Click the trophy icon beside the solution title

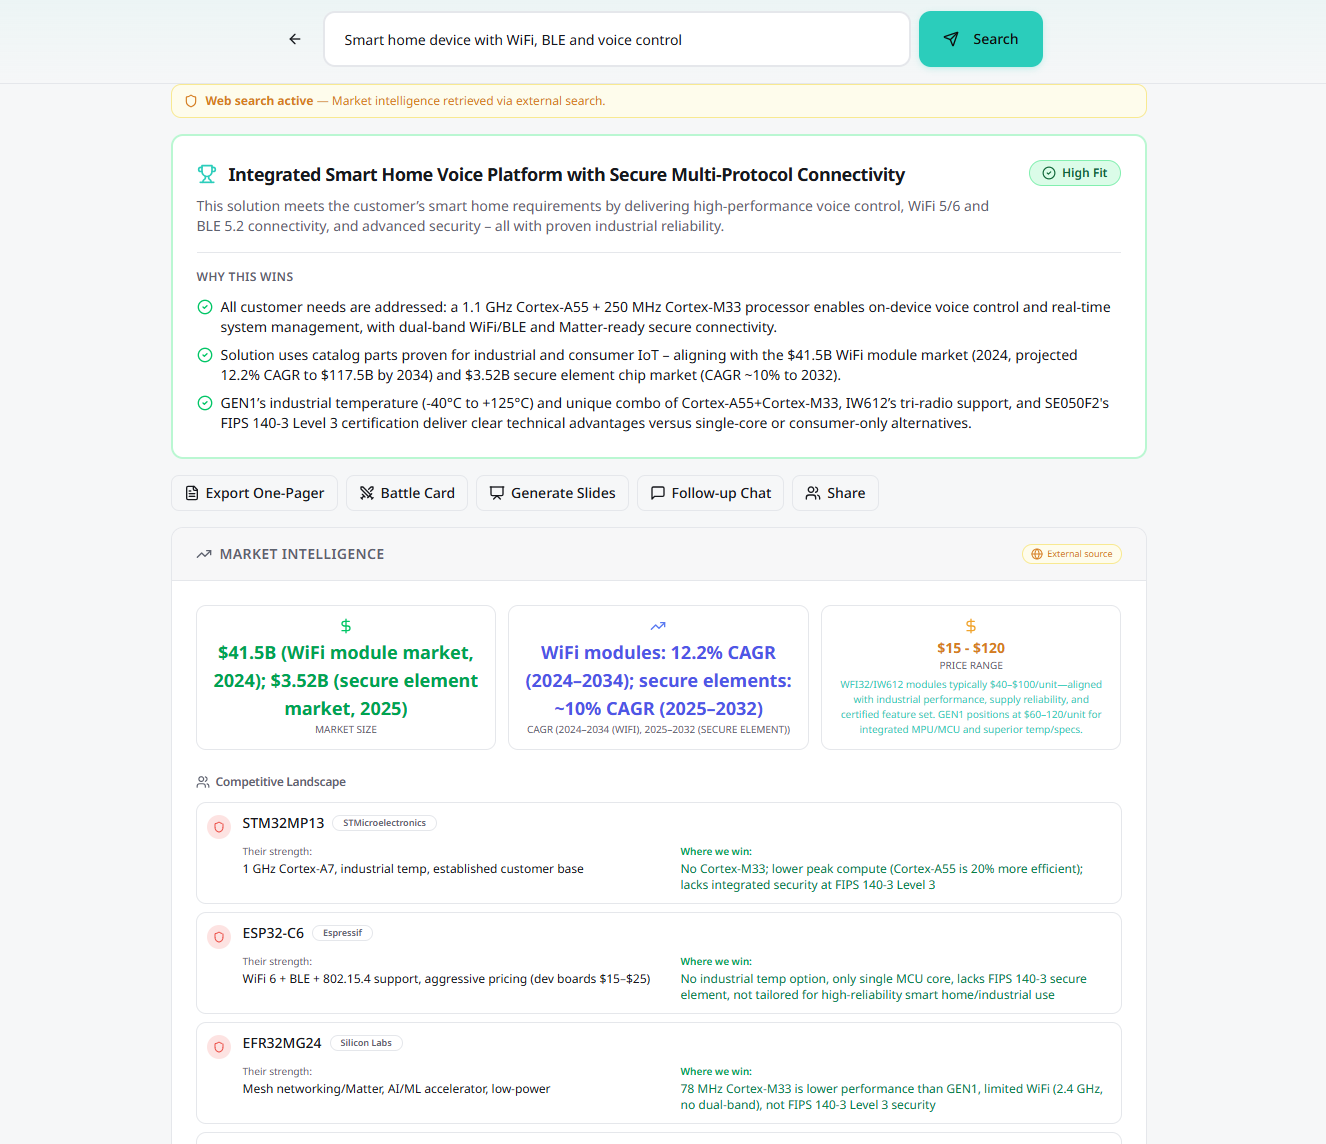(x=207, y=174)
